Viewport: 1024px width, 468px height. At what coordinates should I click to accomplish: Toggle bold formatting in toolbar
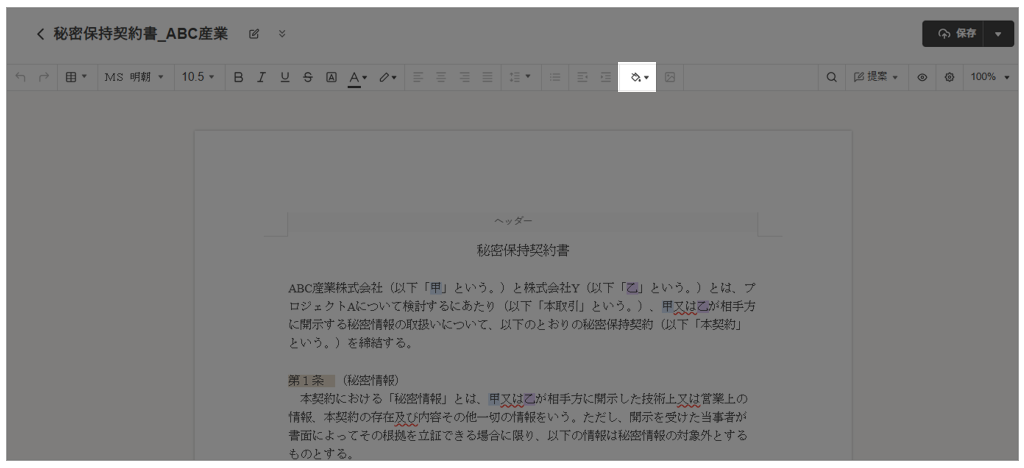pos(238,77)
